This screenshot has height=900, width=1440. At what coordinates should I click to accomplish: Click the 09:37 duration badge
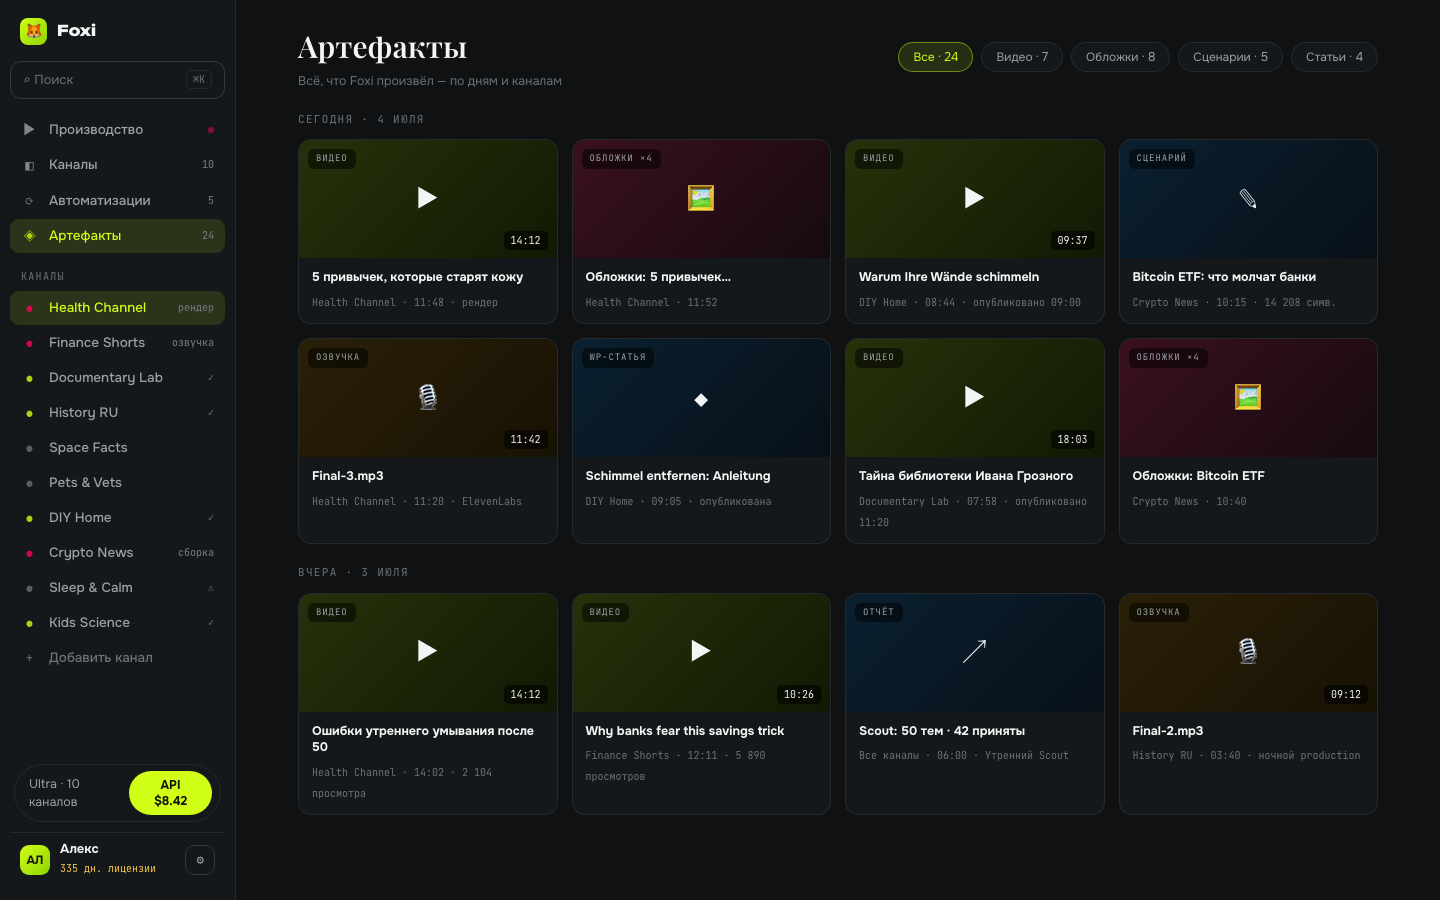tap(1072, 241)
